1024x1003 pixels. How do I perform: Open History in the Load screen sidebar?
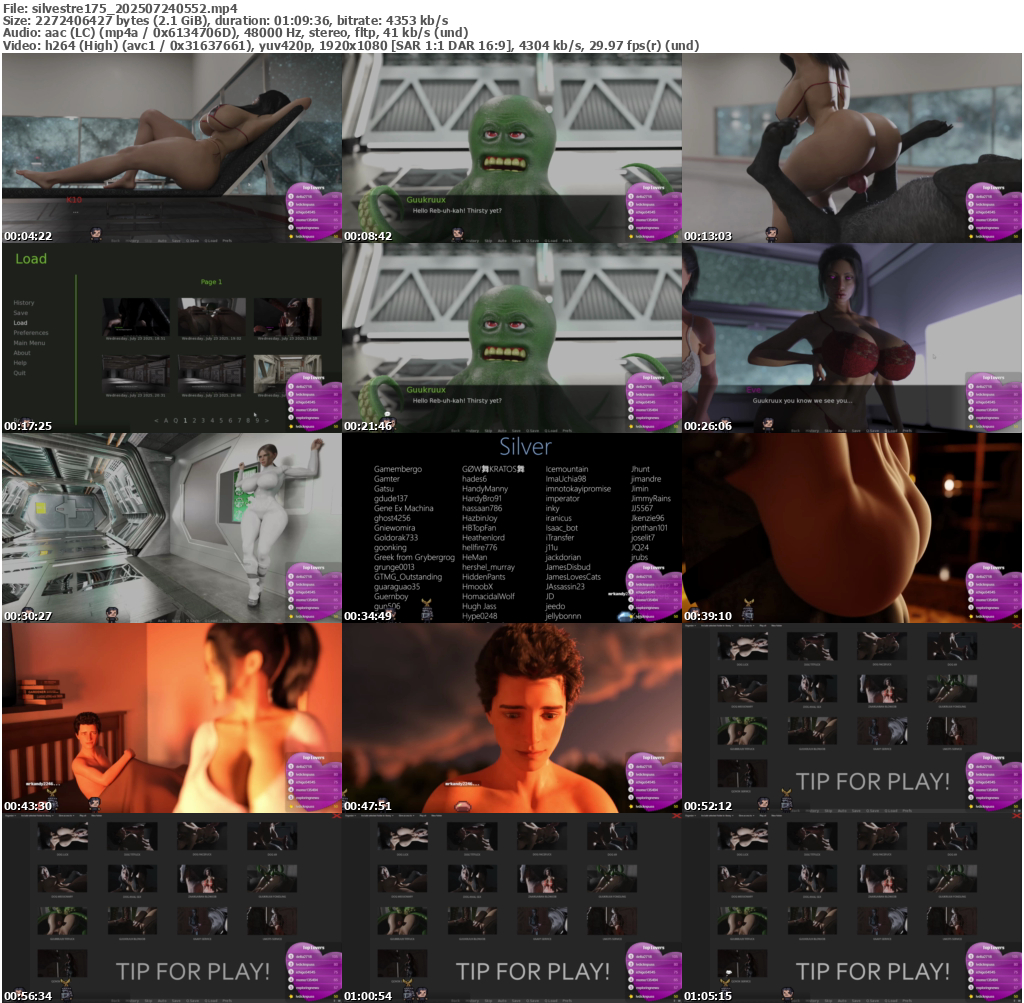pyautogui.click(x=24, y=302)
